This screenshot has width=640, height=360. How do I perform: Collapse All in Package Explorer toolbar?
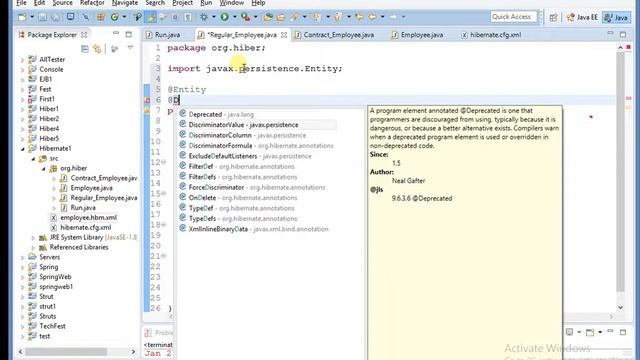[84, 49]
